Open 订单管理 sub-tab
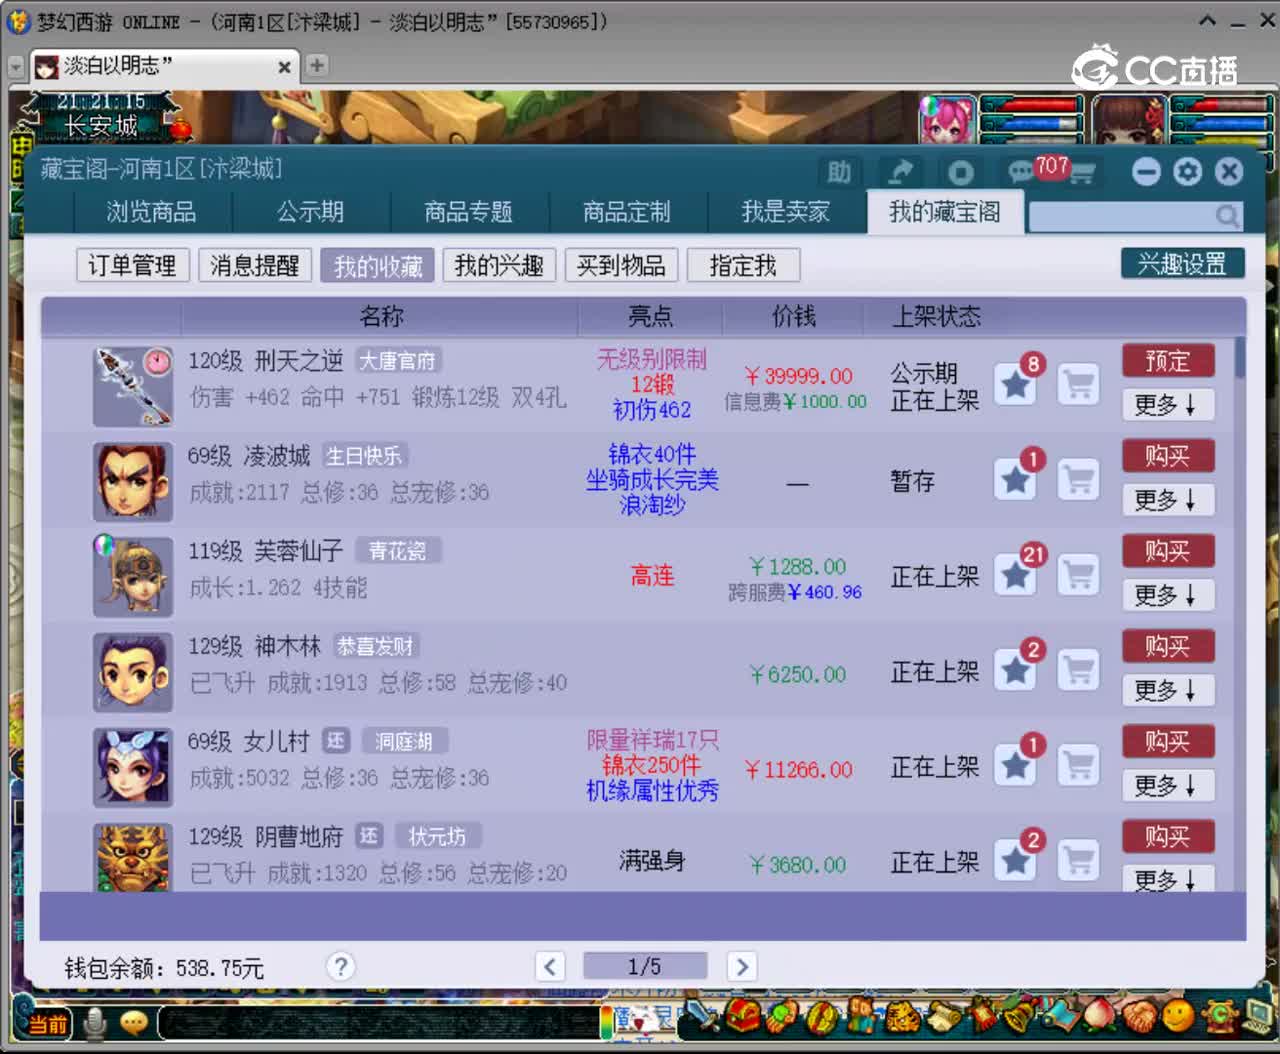The width and height of the screenshot is (1280, 1054). coord(132,265)
